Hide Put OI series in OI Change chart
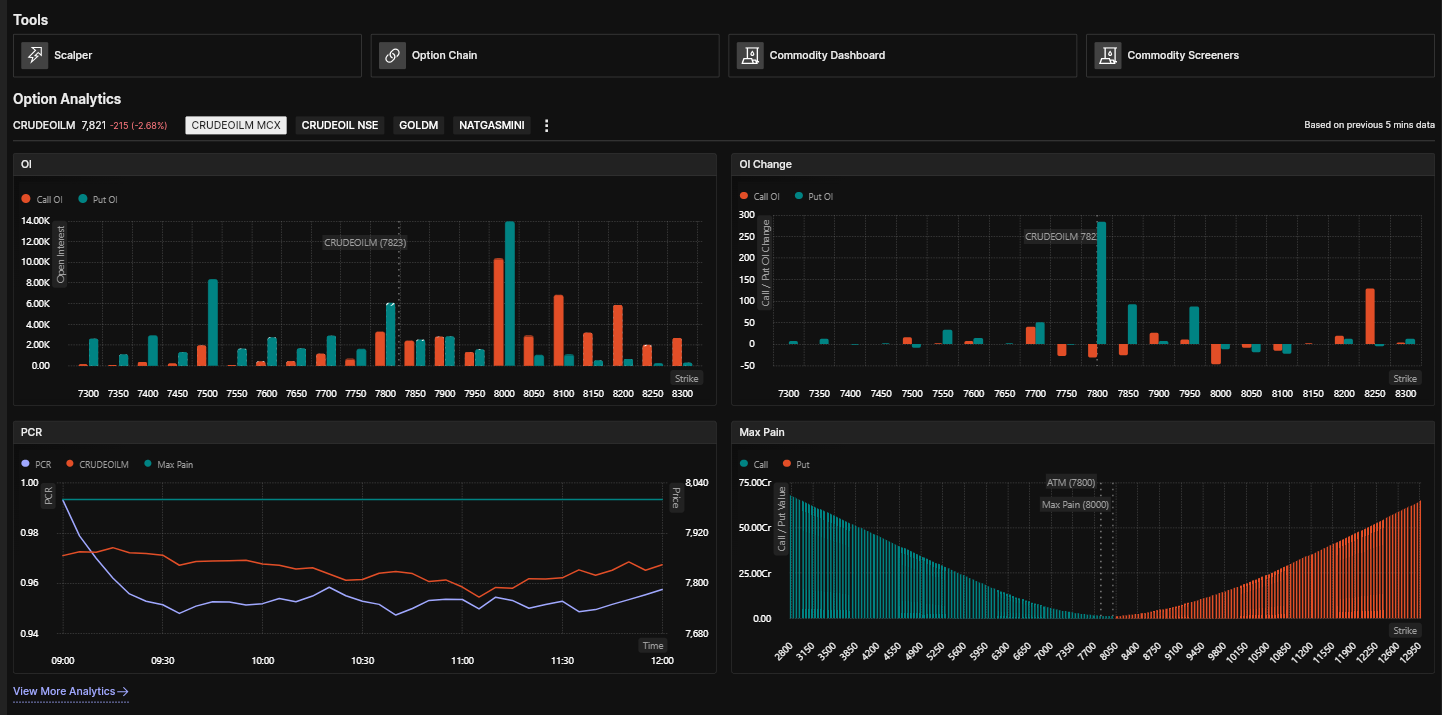1442x715 pixels. (x=815, y=197)
